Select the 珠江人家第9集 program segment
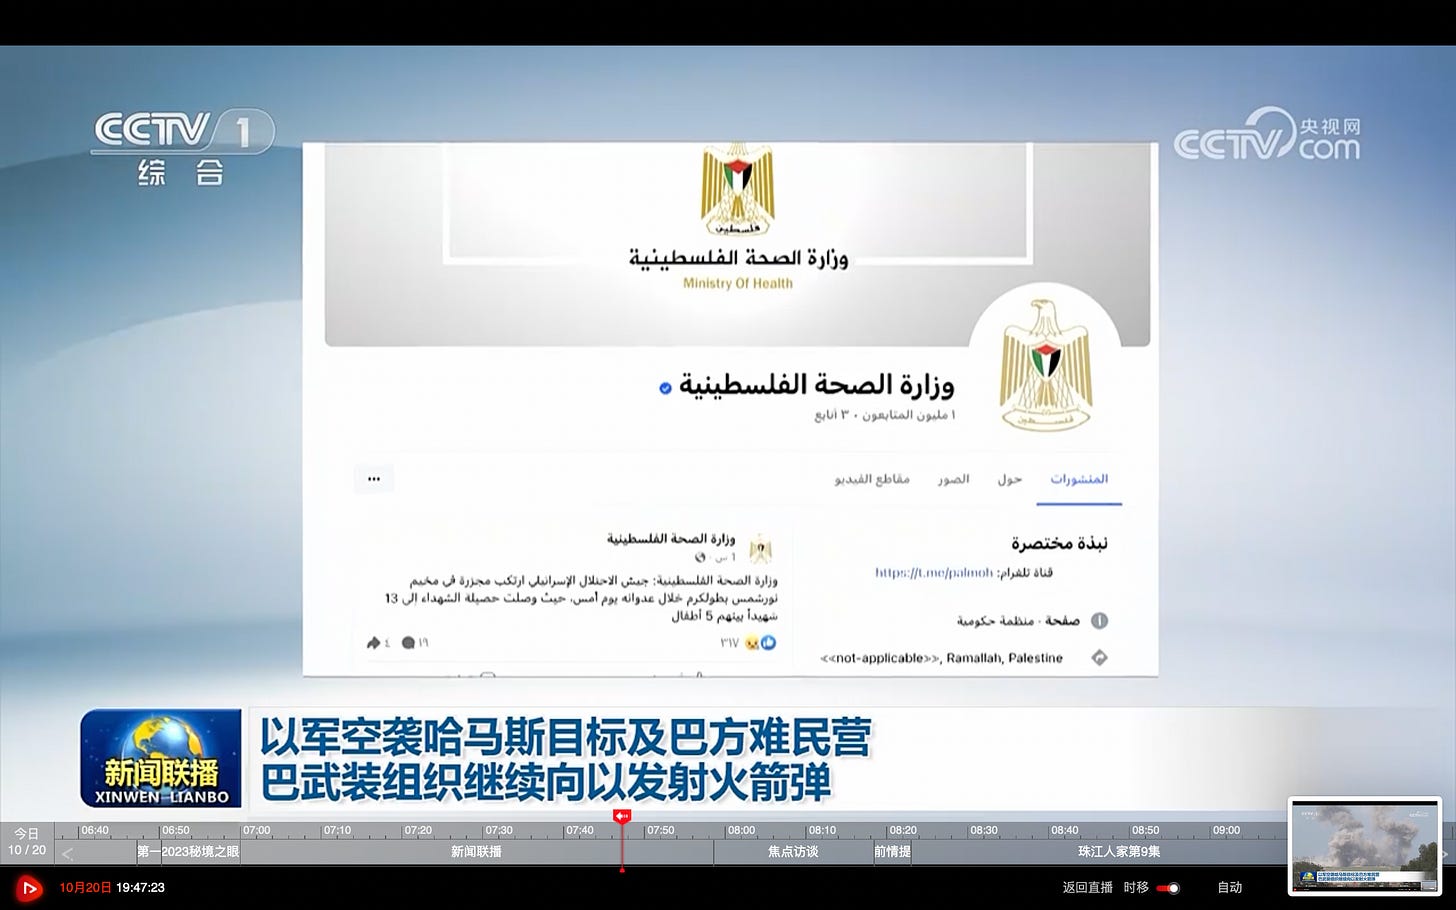1456x910 pixels. pyautogui.click(x=1118, y=852)
